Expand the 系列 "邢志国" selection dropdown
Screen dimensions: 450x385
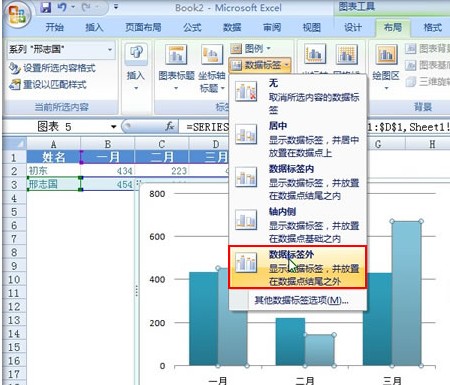110,50
